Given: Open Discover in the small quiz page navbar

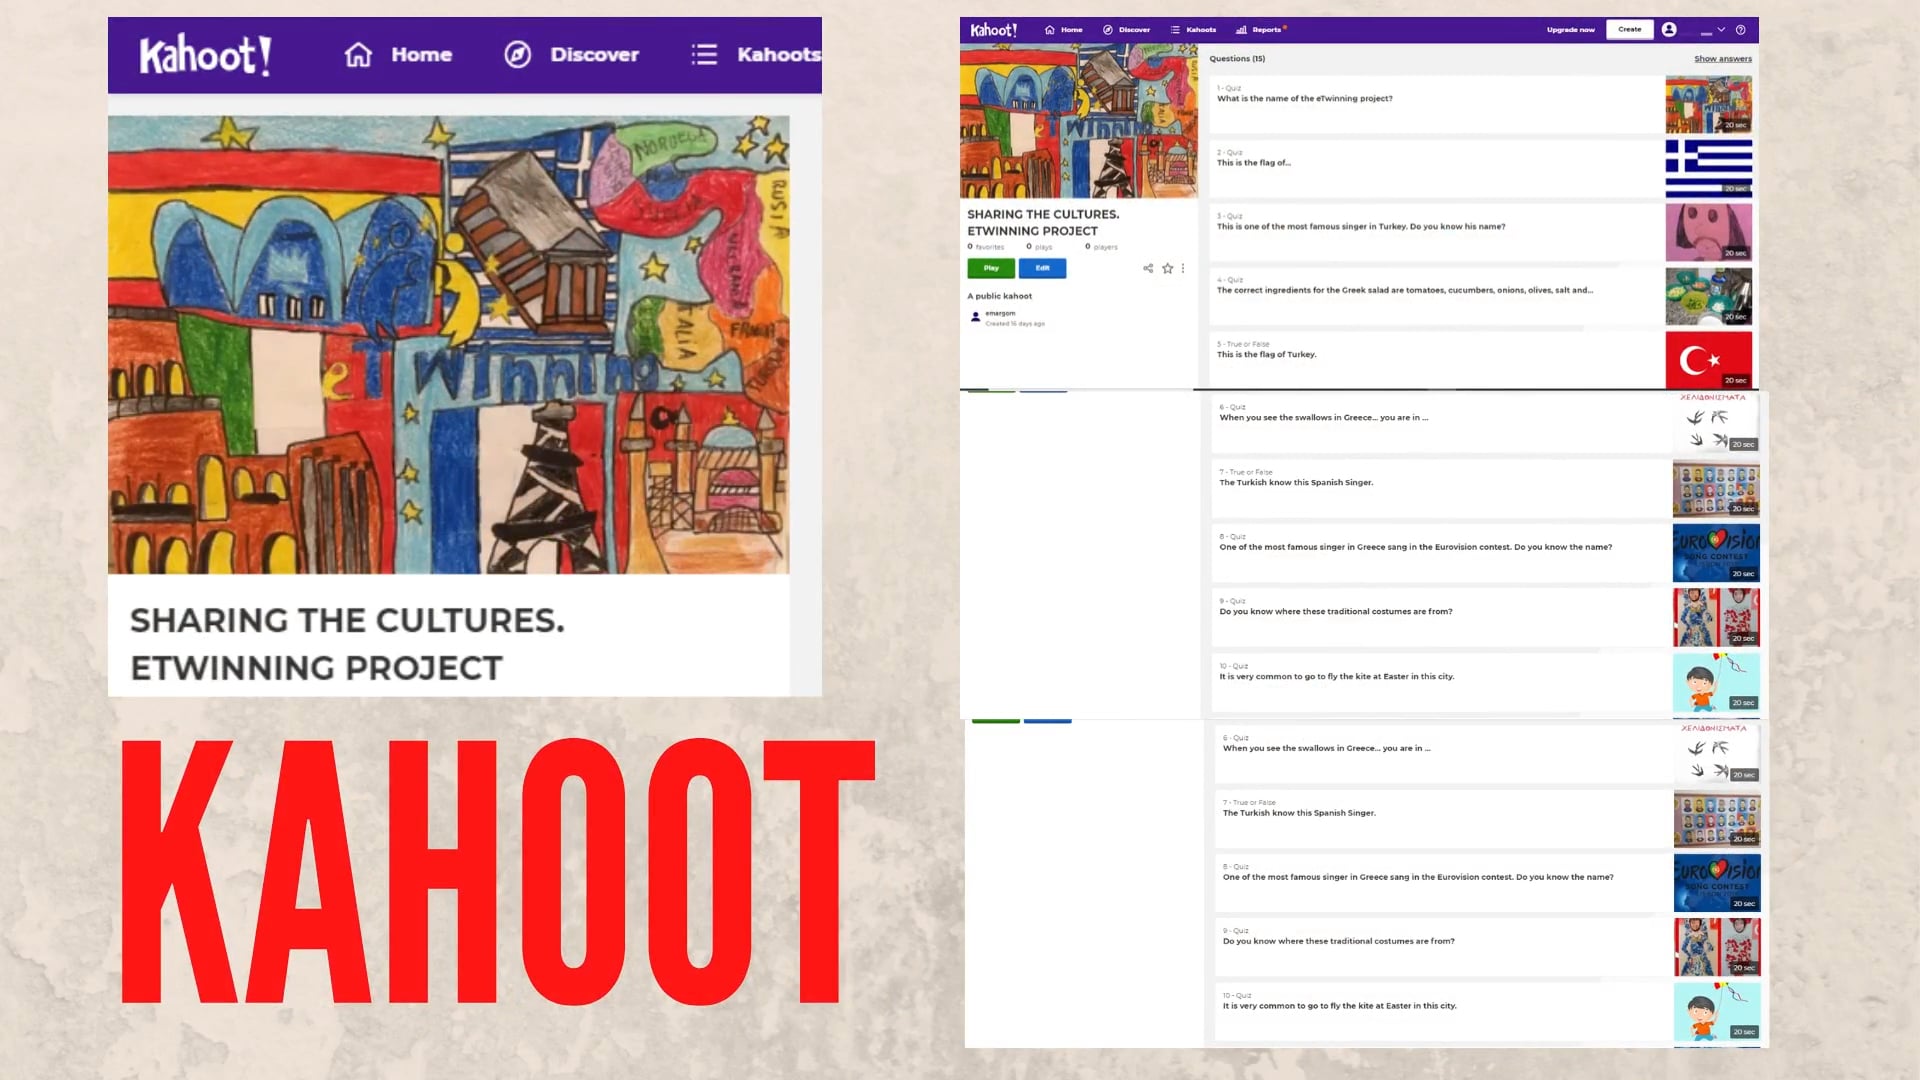Looking at the screenshot, I should (x=1127, y=30).
